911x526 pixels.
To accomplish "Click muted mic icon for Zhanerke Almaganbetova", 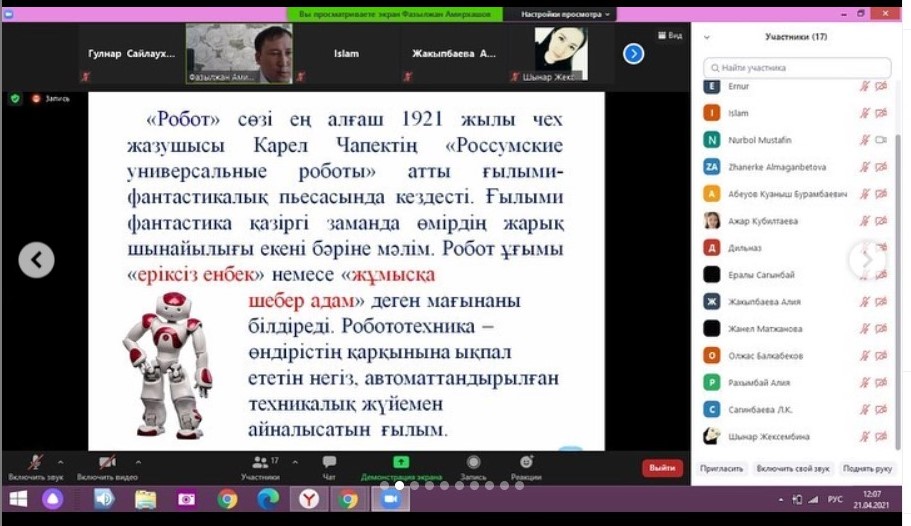I will [865, 167].
